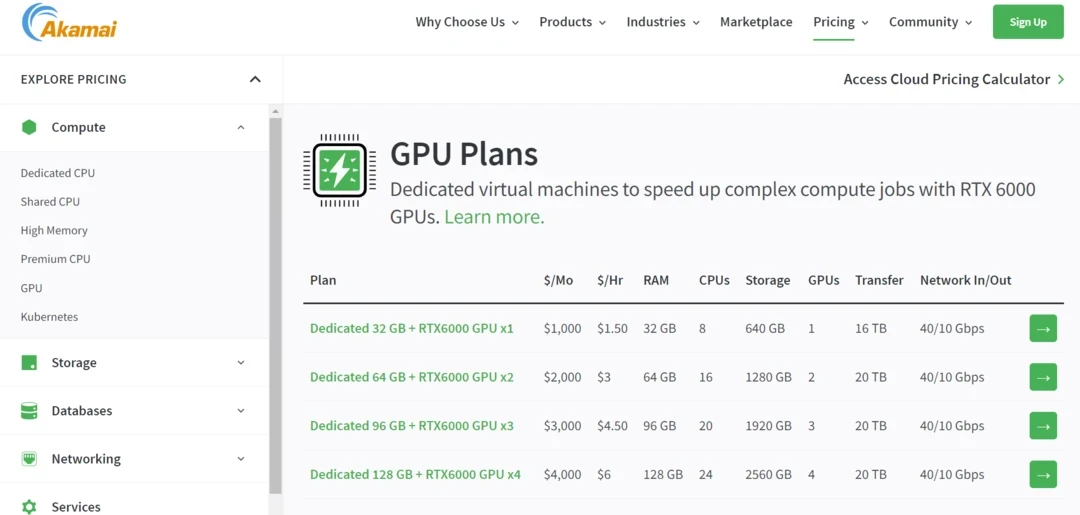Open the Products dropdown menu
Screen dimensions: 1080x515
(x=572, y=22)
